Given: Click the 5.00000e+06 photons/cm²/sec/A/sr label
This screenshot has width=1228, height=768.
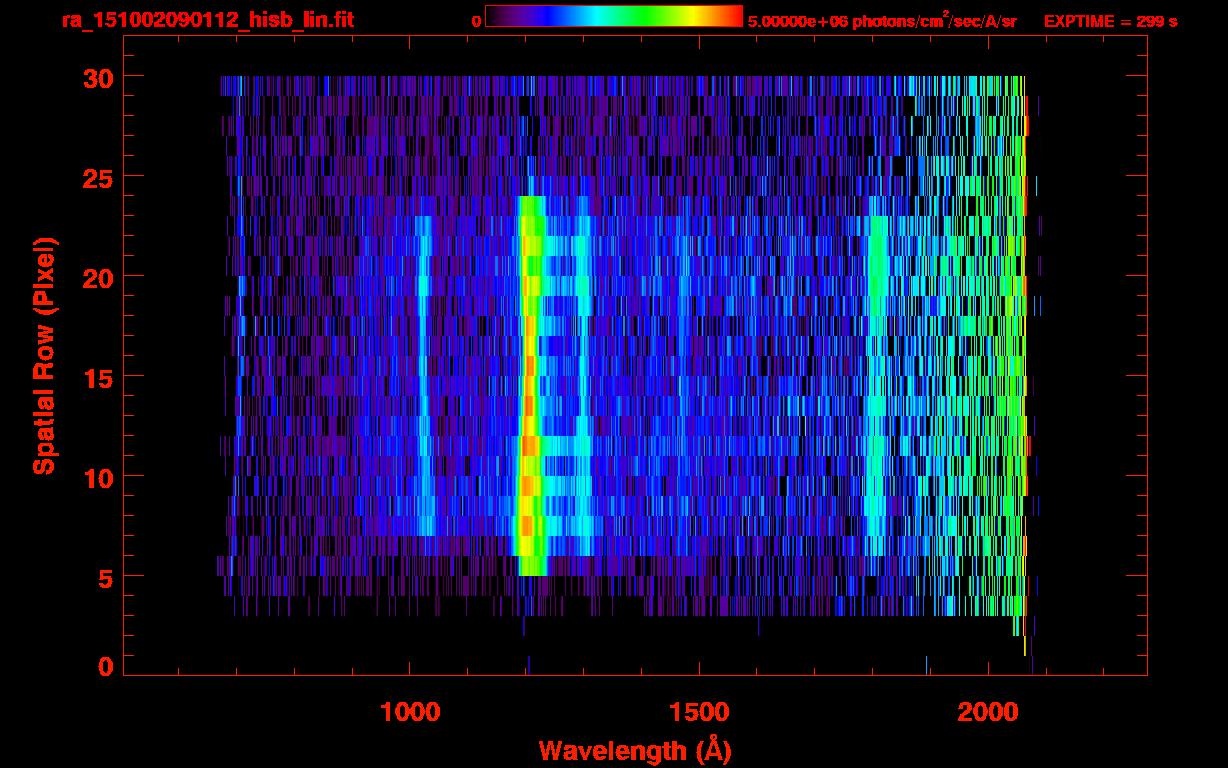Looking at the screenshot, I should [x=882, y=21].
